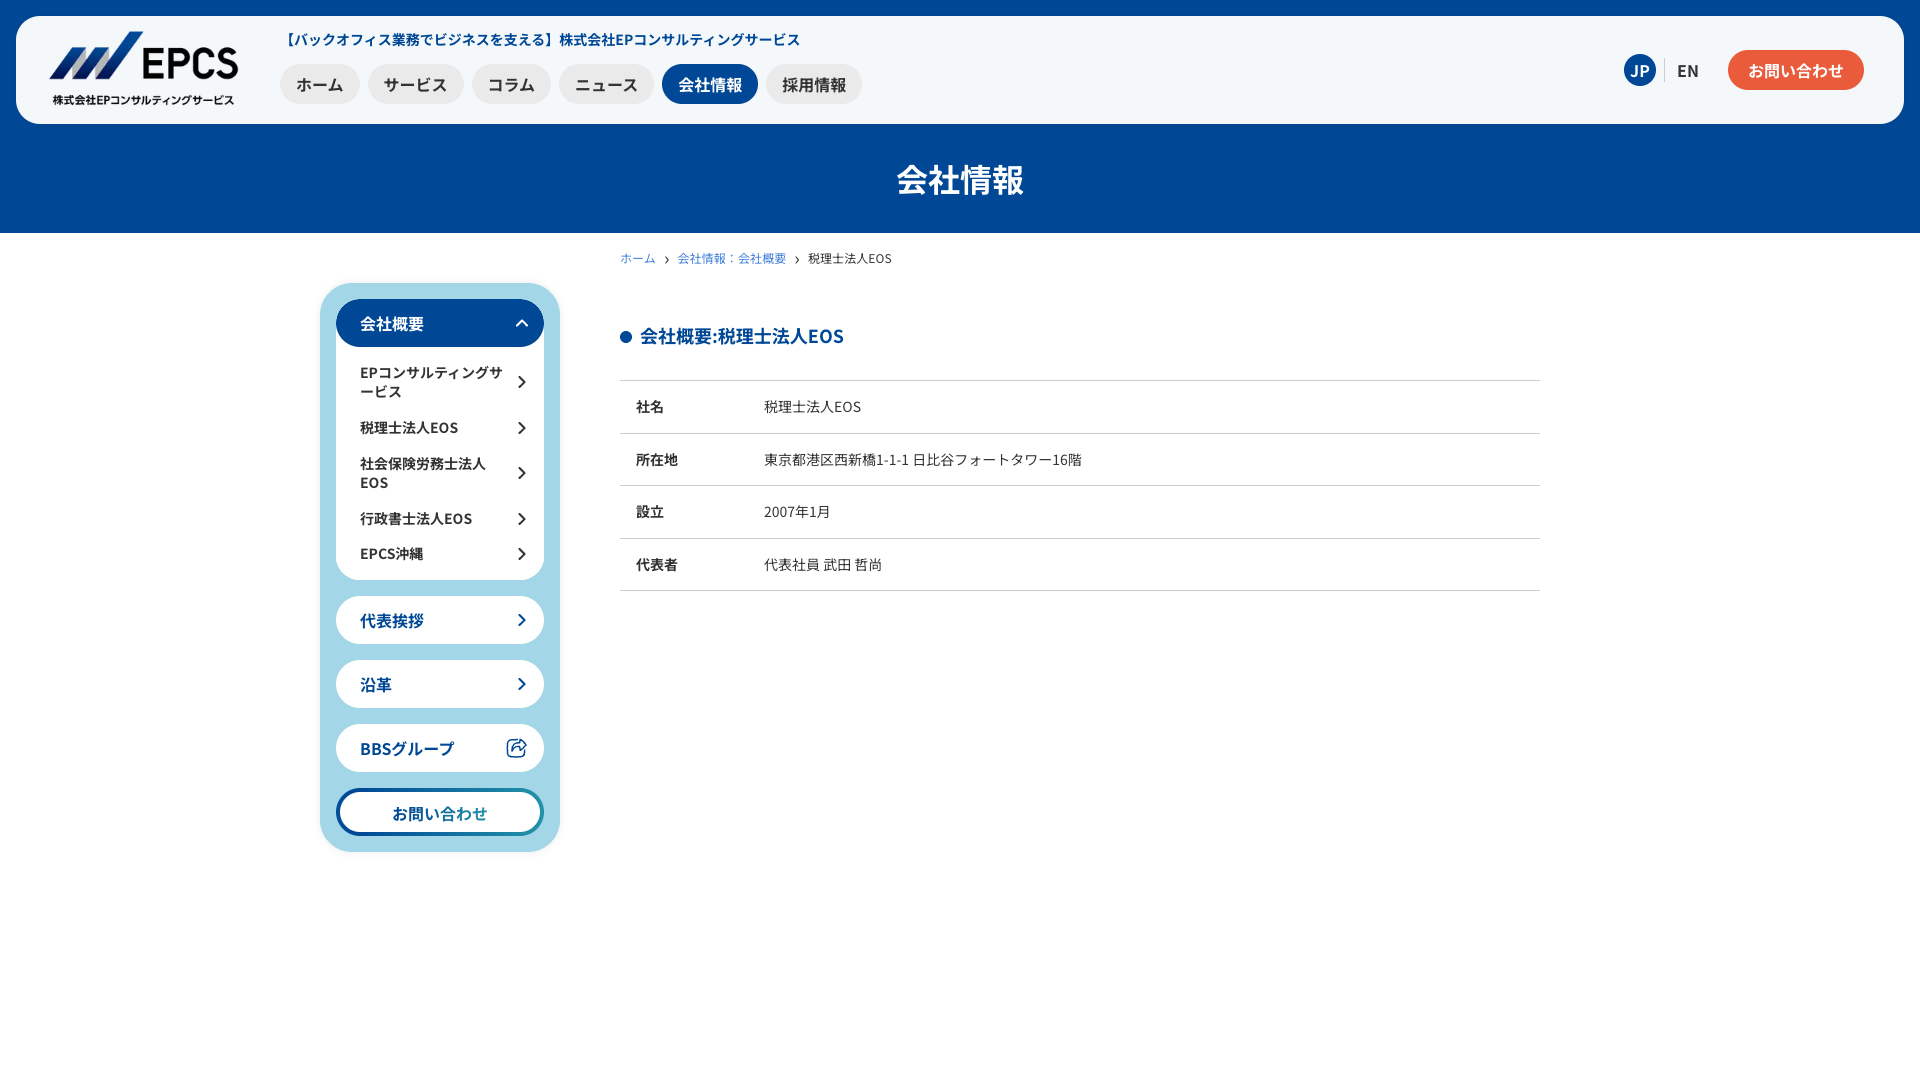Open 採用情報 navigation item
Image resolution: width=1920 pixels, height=1080 pixels.
point(813,84)
